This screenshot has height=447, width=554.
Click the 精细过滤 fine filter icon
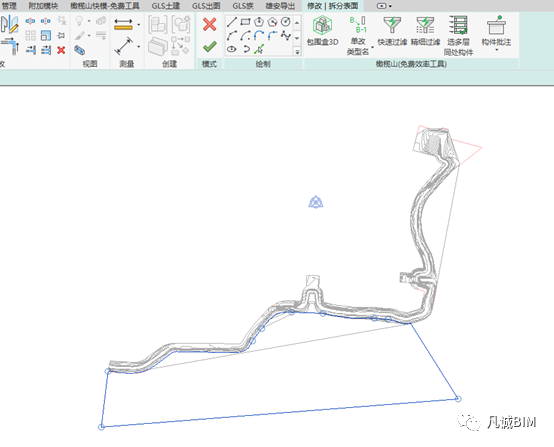click(x=425, y=25)
